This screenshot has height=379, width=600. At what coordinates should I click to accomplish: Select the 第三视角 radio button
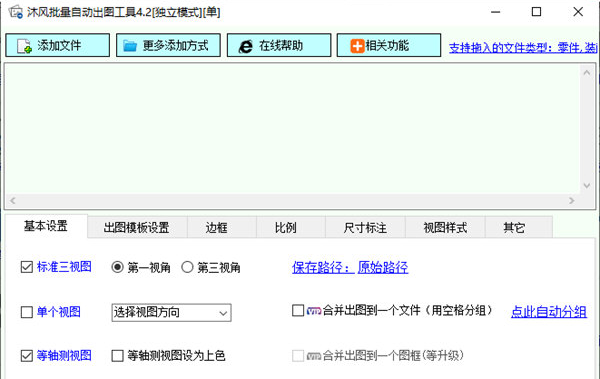[x=187, y=267]
